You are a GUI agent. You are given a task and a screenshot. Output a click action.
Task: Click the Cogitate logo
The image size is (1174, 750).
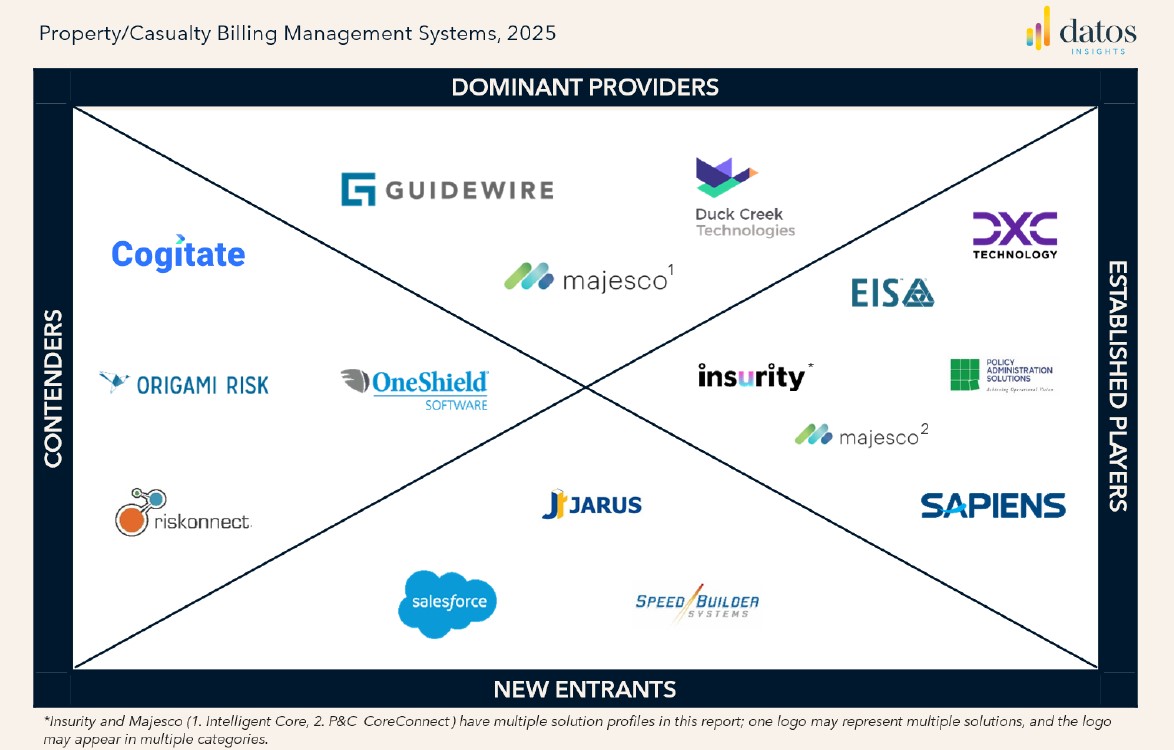tap(178, 254)
